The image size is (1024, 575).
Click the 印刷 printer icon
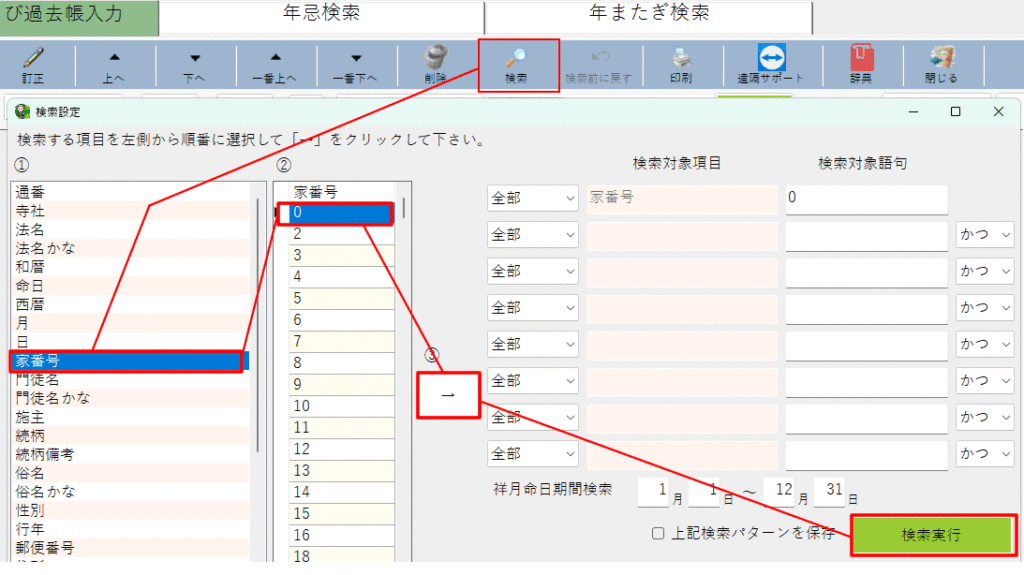[x=680, y=60]
